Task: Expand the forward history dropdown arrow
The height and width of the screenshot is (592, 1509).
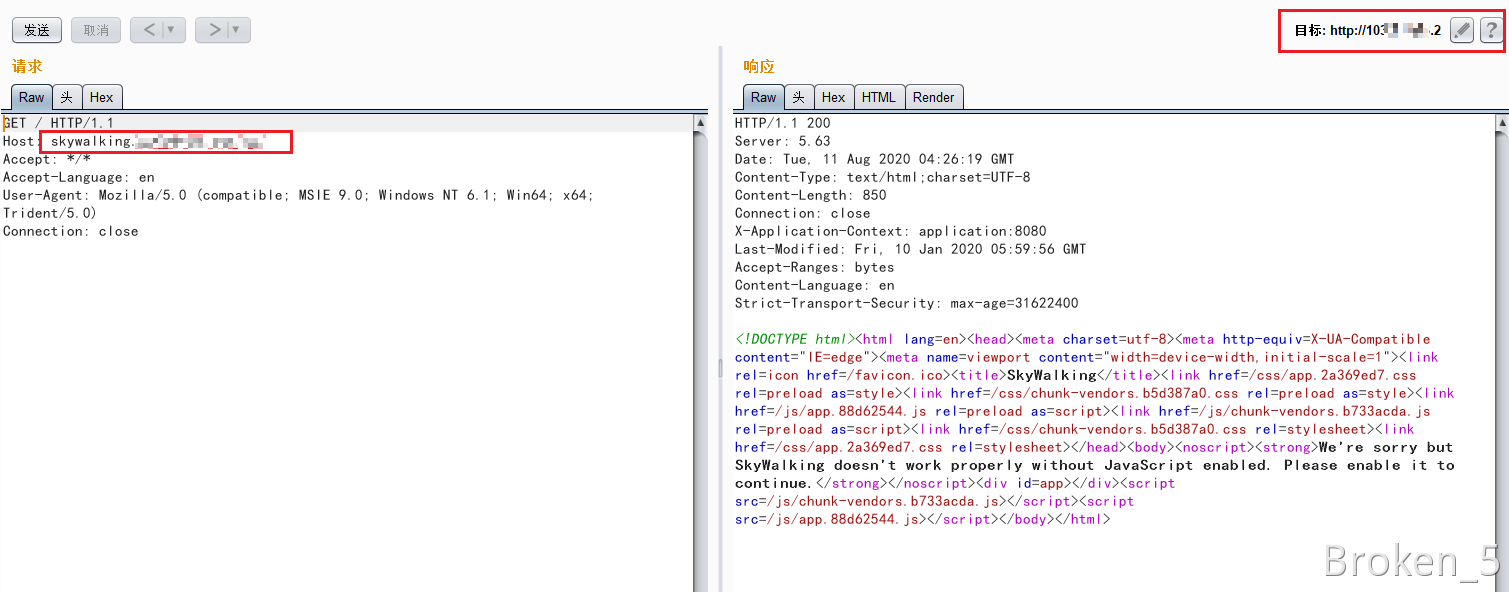Action: point(237,30)
